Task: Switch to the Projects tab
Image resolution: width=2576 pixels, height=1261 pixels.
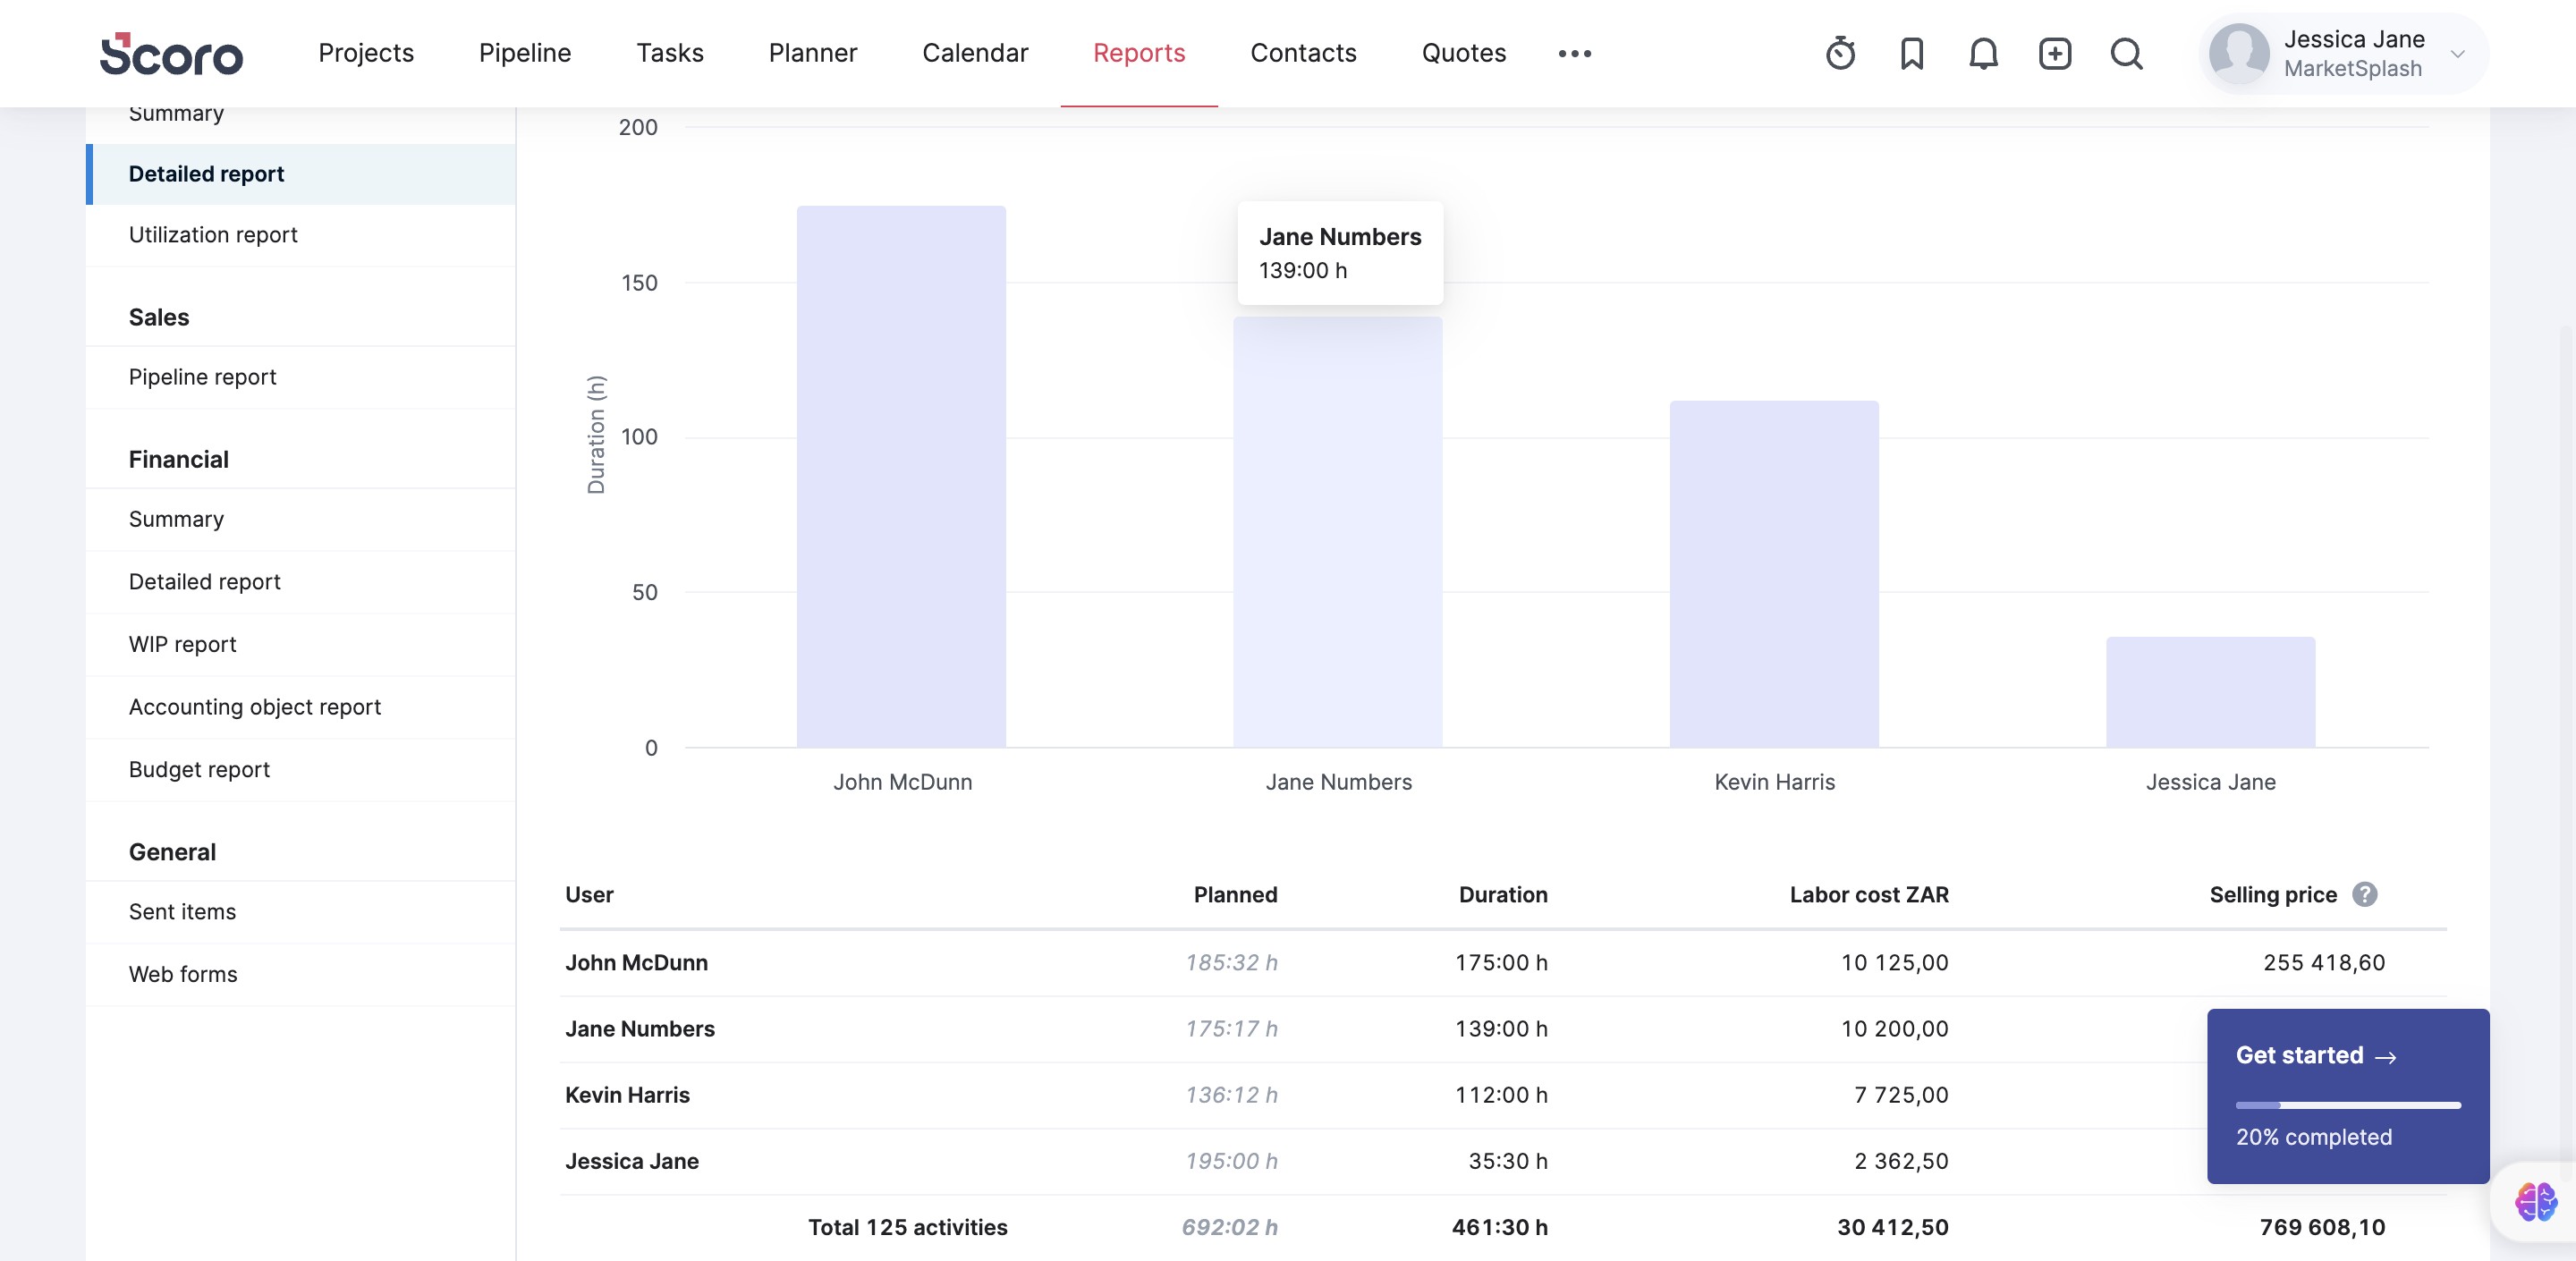Action: point(366,53)
